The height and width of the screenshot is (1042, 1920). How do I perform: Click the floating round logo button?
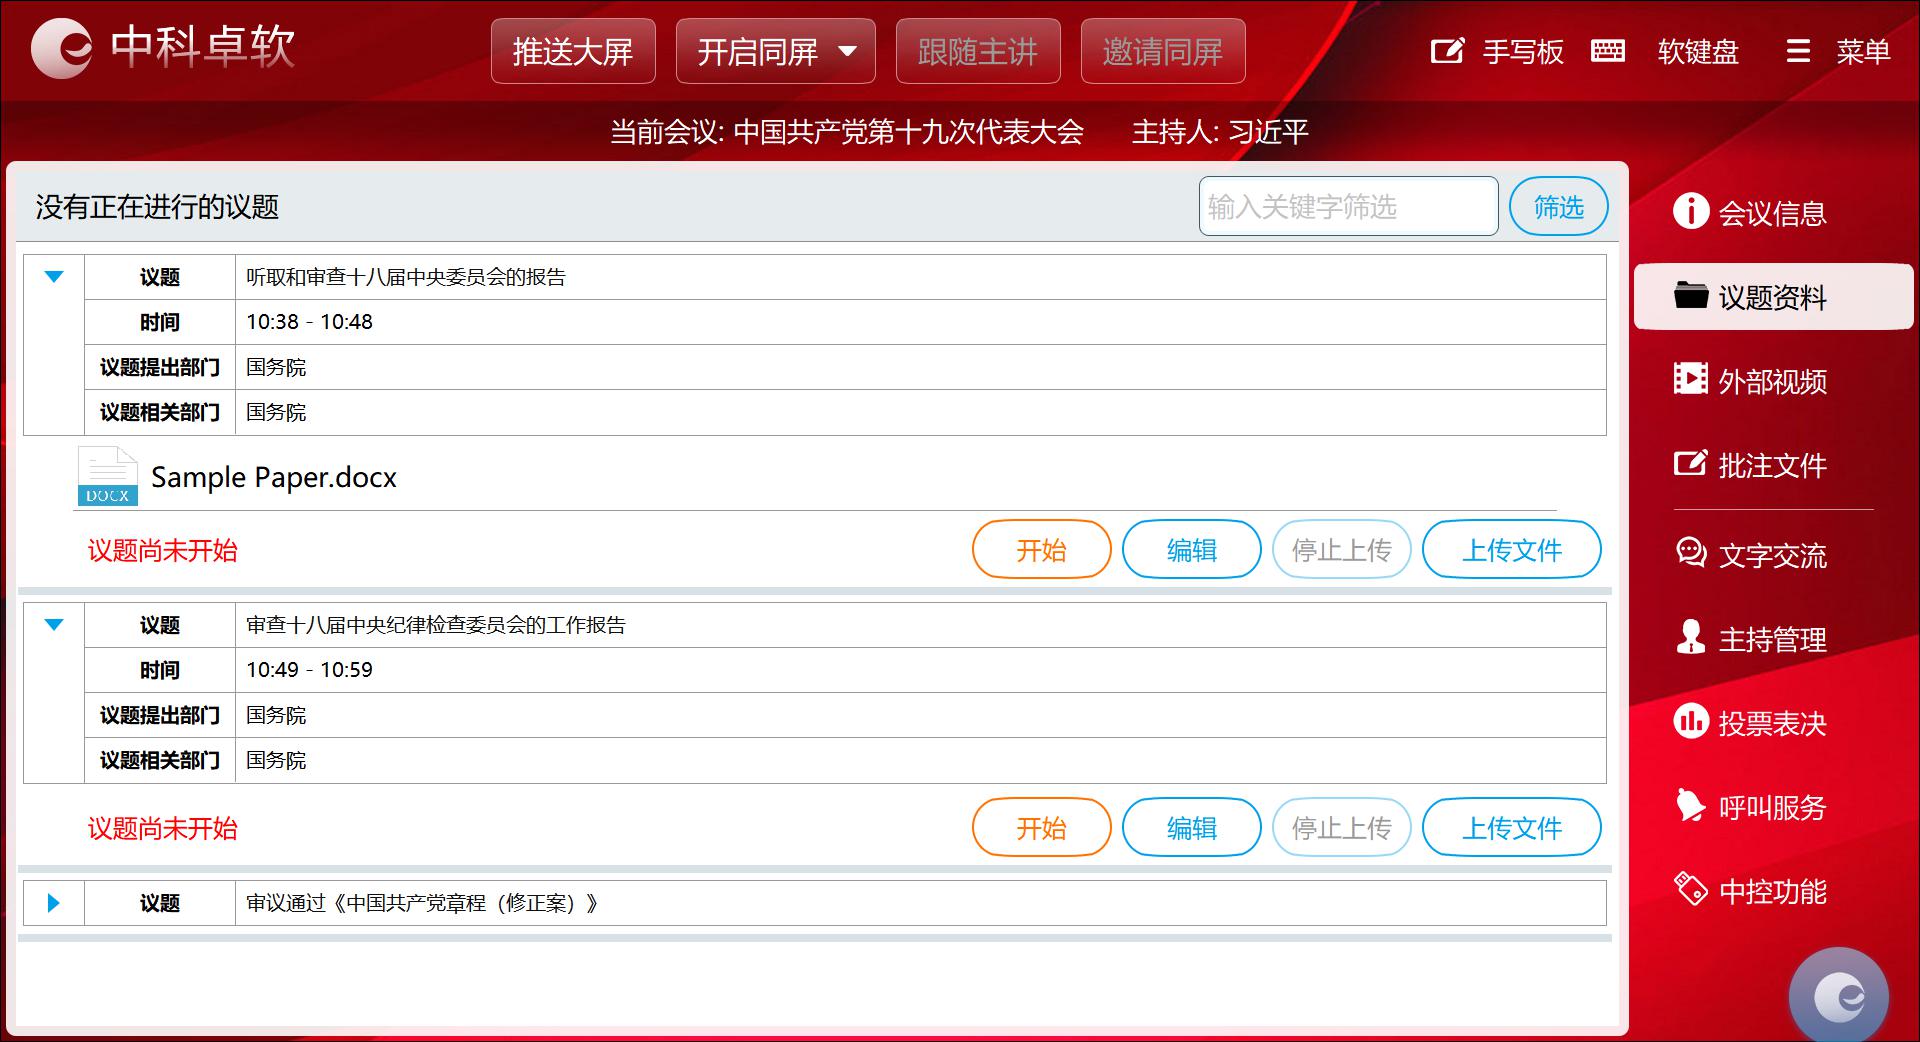(x=1838, y=995)
